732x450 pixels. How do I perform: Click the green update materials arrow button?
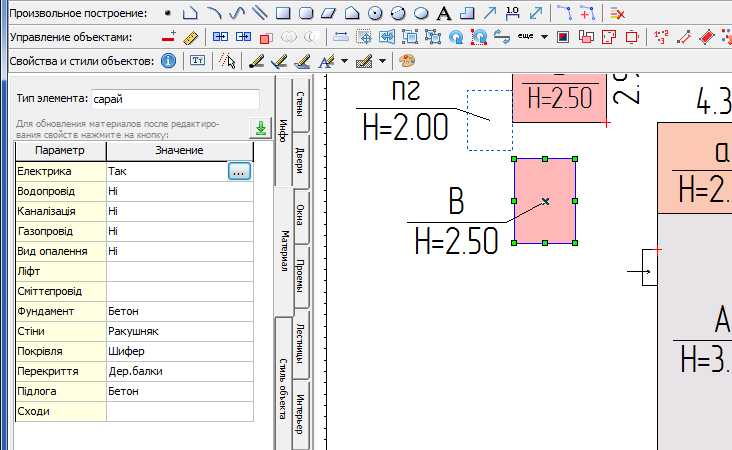[260, 128]
